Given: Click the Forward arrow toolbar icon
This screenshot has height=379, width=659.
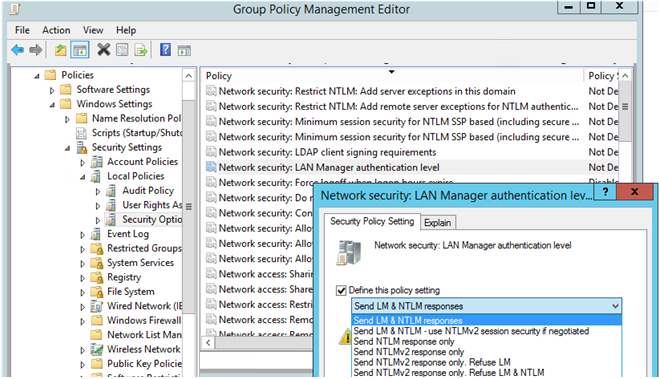Looking at the screenshot, I should (x=36, y=50).
